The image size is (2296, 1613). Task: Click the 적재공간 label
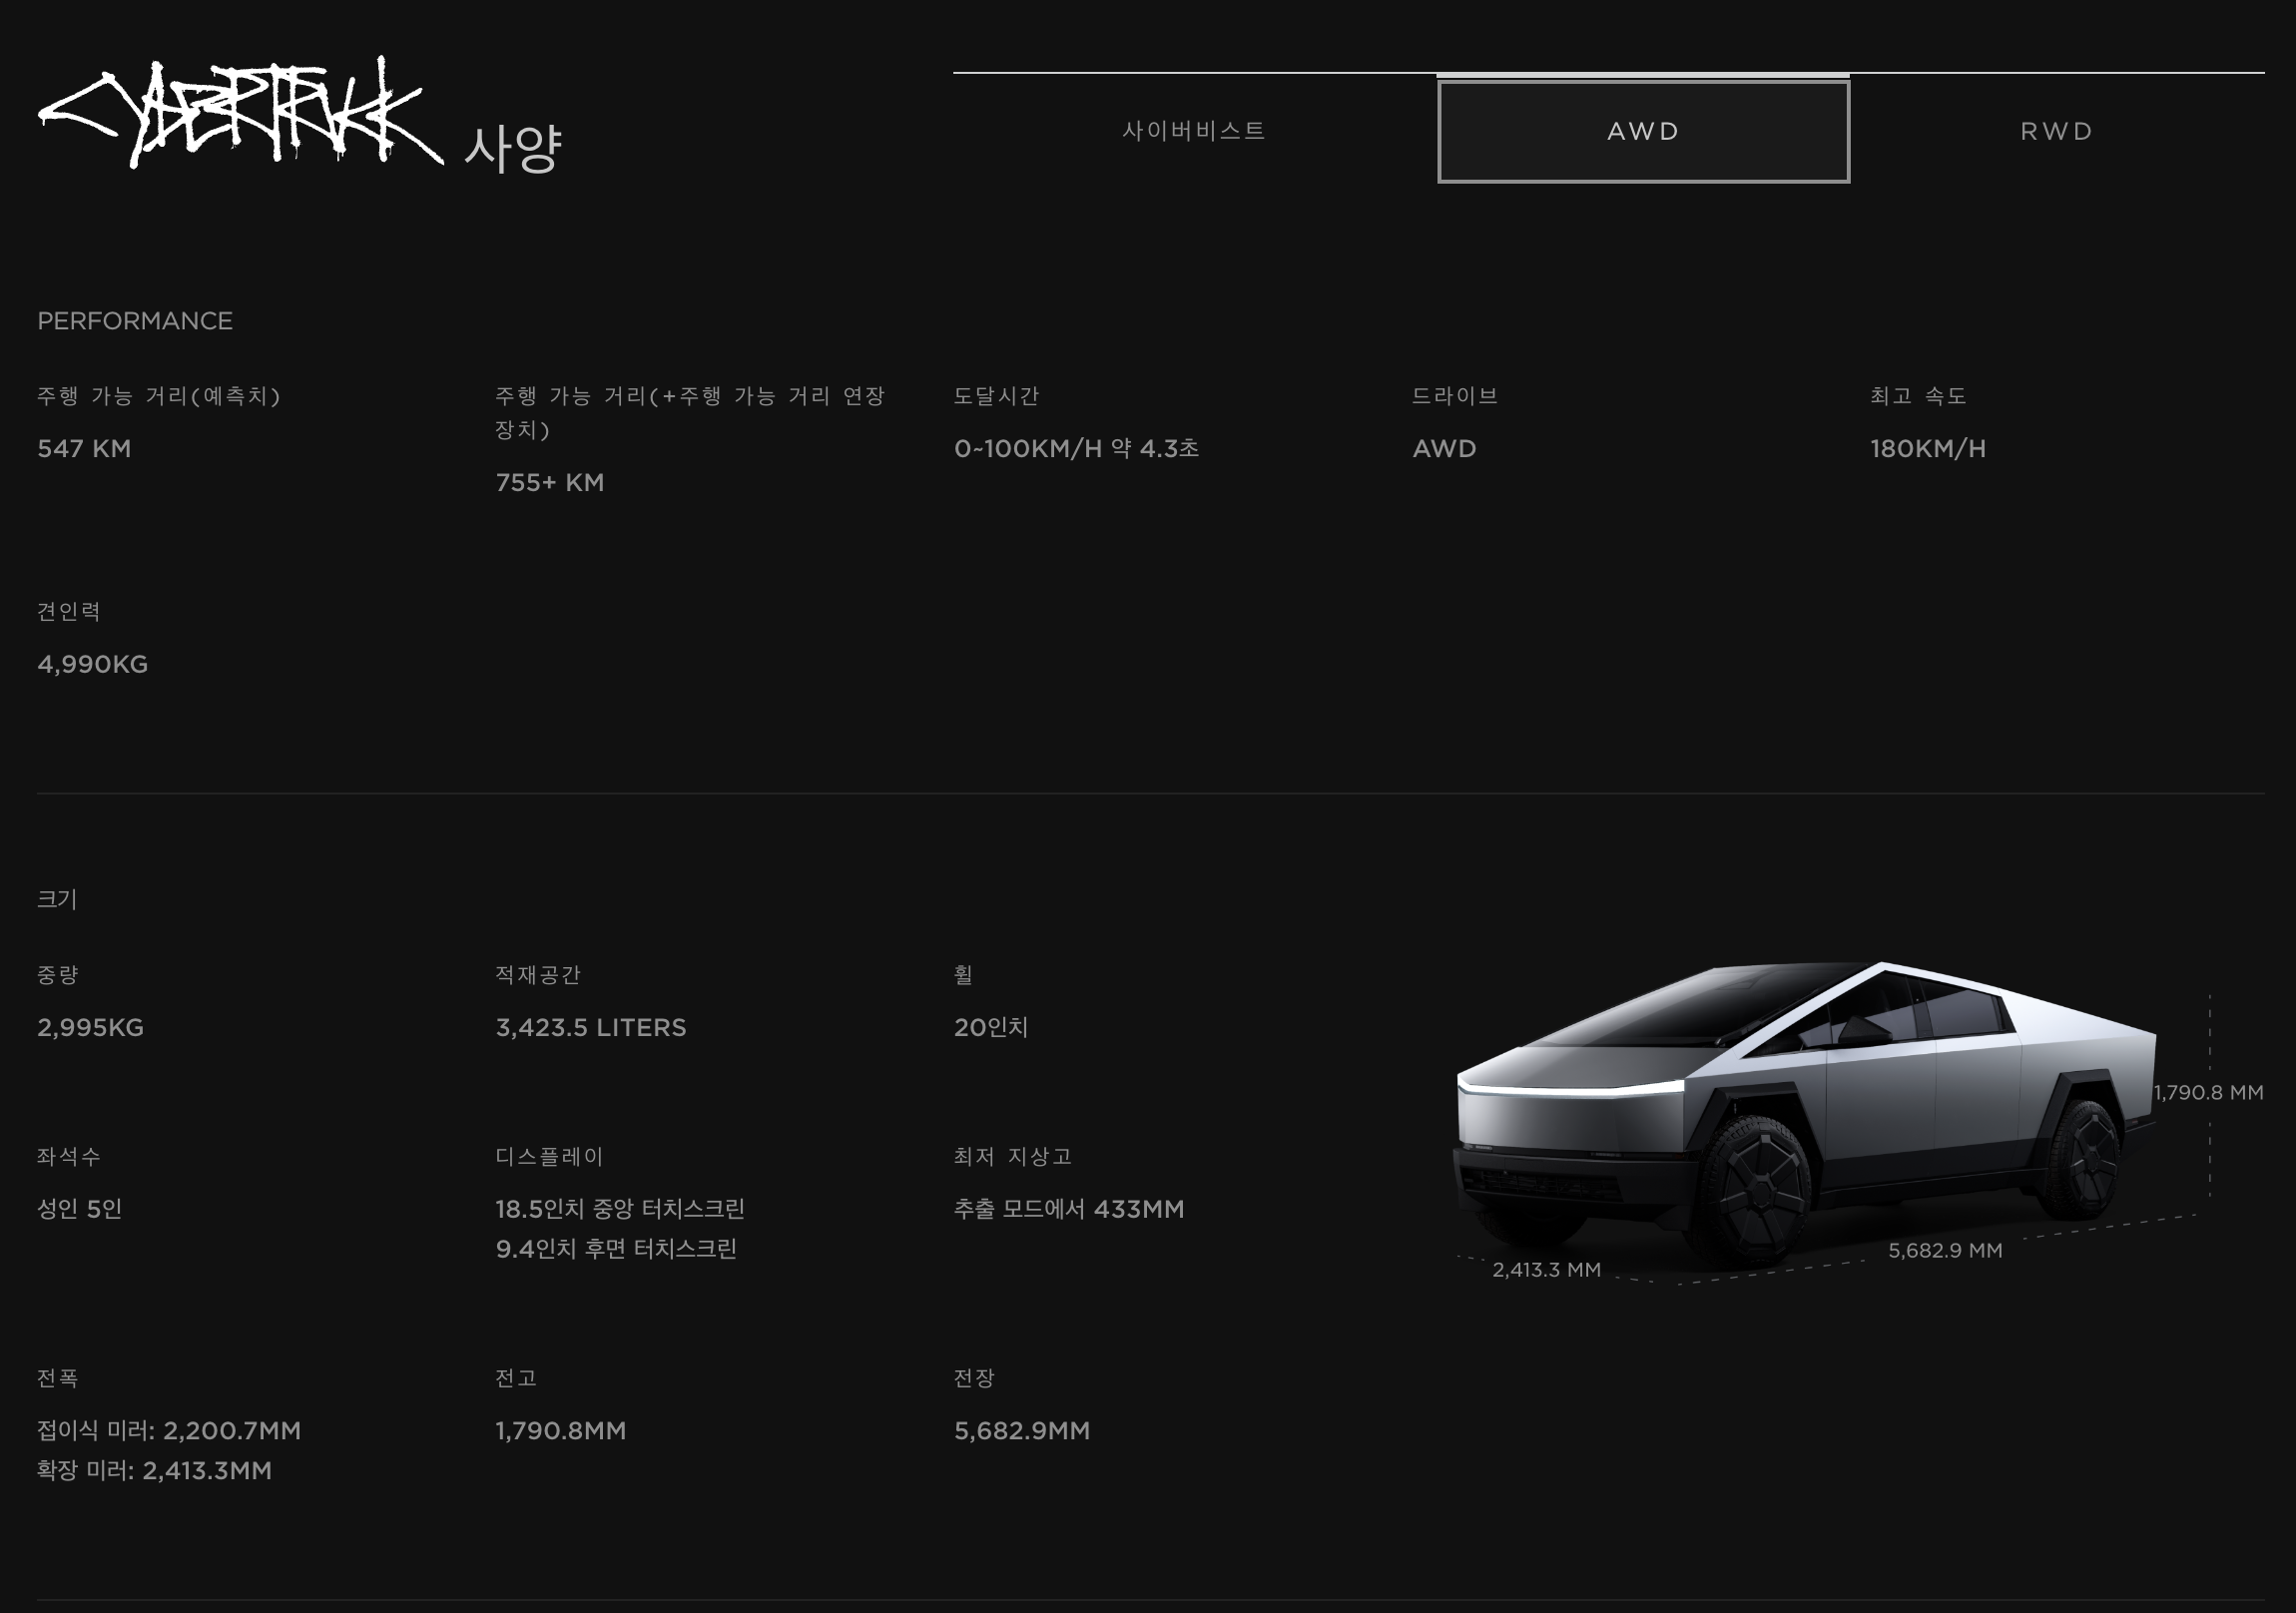tap(538, 975)
